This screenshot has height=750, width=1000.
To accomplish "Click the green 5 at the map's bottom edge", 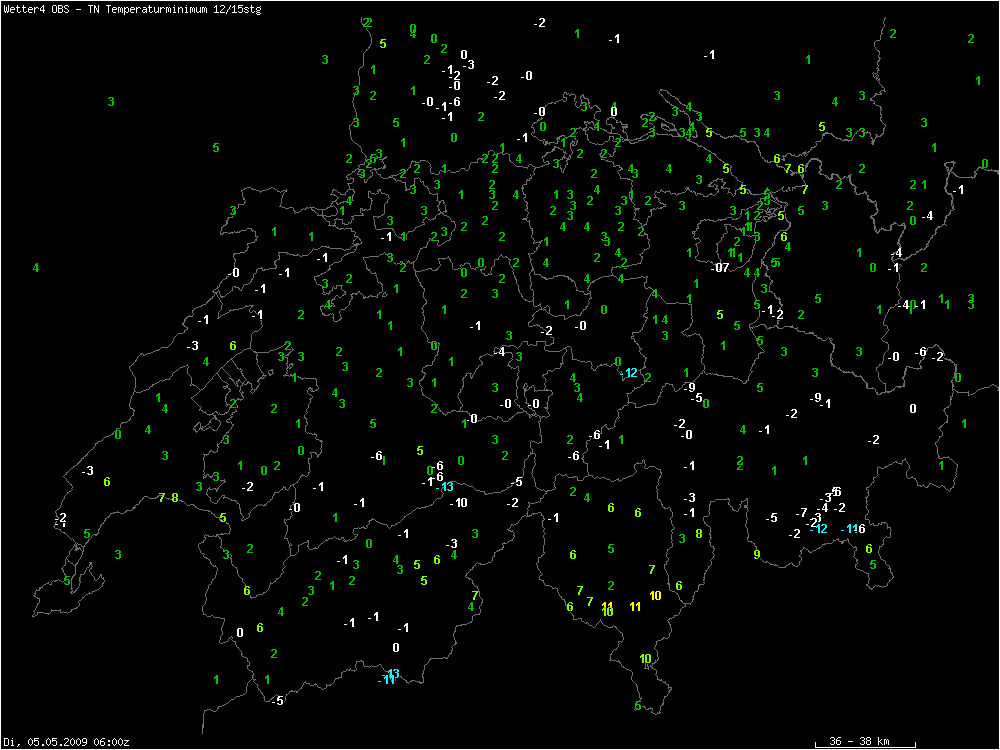I will (x=638, y=706).
